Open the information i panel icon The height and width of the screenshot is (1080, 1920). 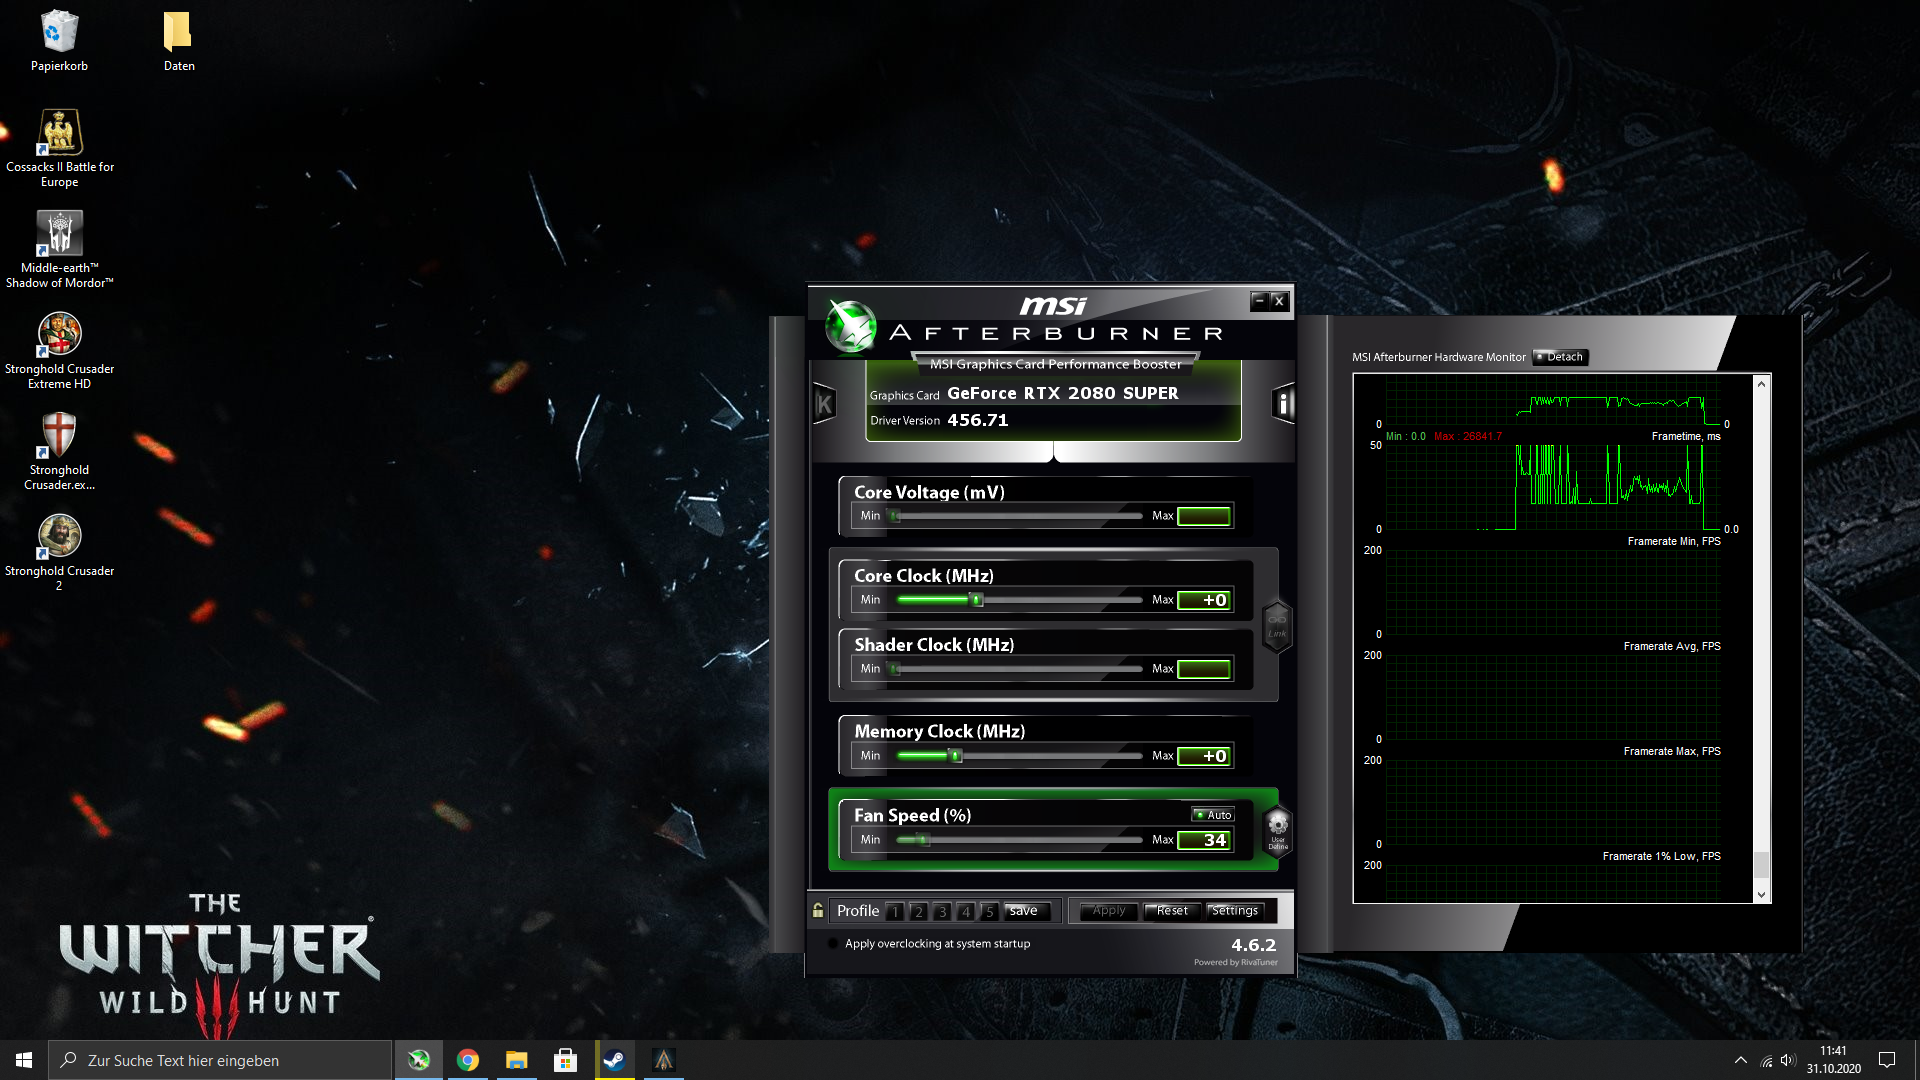tap(1284, 404)
